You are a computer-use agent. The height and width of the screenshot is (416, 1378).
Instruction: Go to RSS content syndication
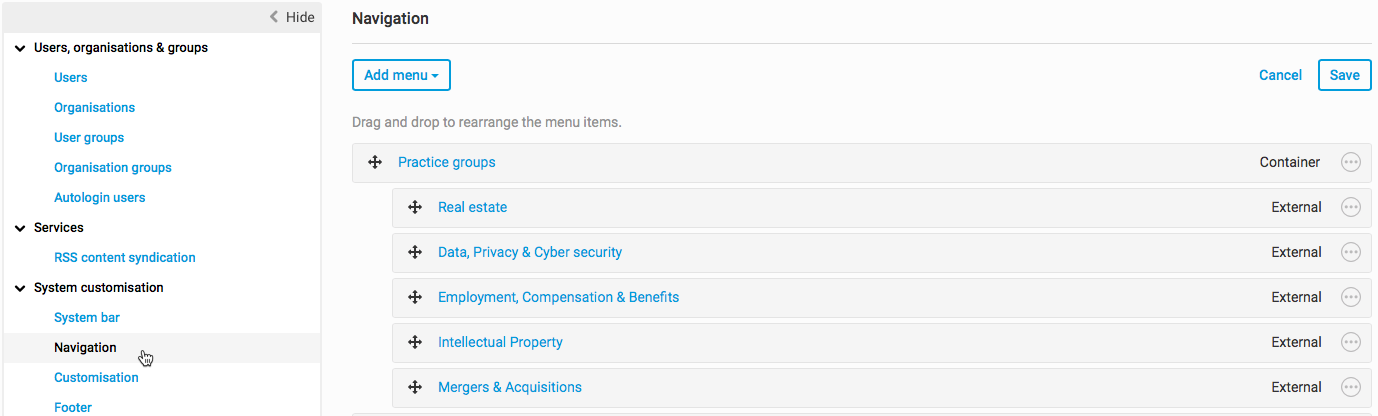tap(125, 257)
